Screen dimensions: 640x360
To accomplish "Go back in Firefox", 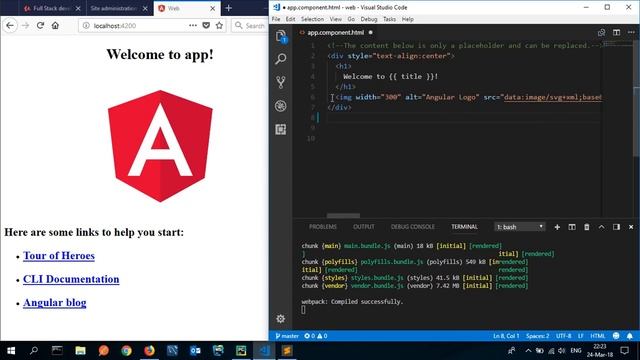I will click(10, 26).
